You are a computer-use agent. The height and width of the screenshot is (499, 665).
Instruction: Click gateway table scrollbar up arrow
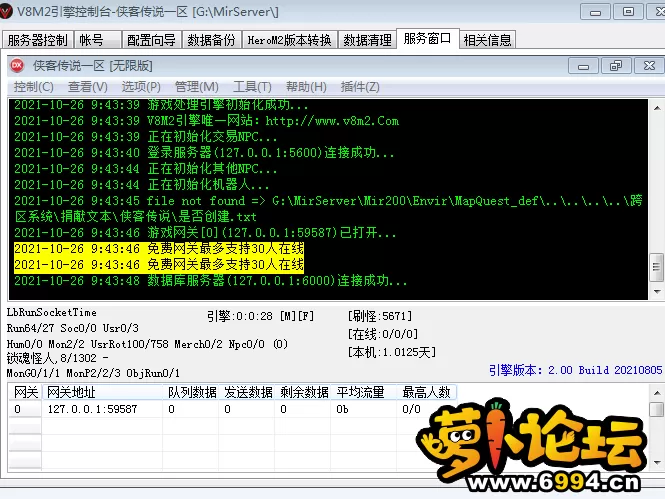tap(657, 393)
